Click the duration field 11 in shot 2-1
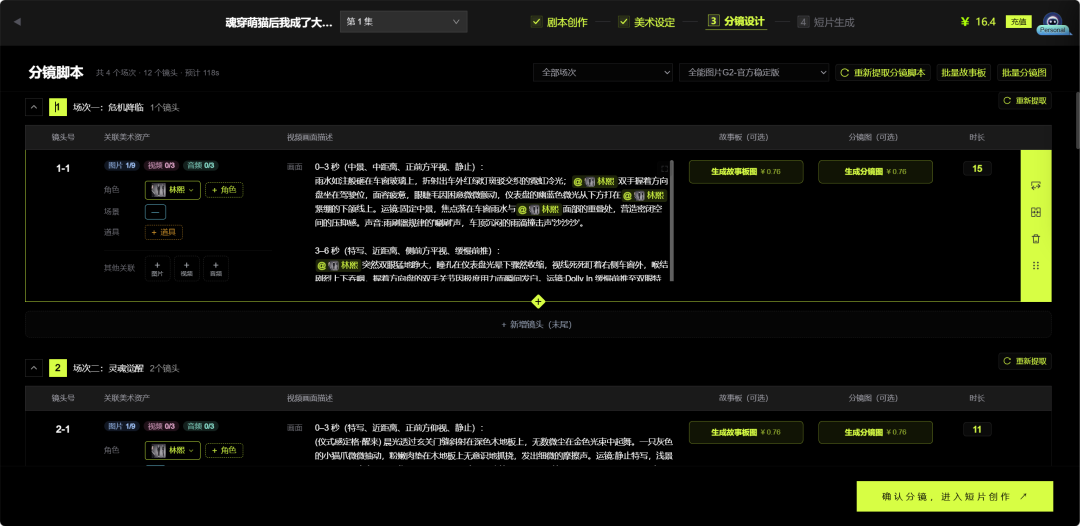This screenshot has width=1080, height=526. (977, 429)
